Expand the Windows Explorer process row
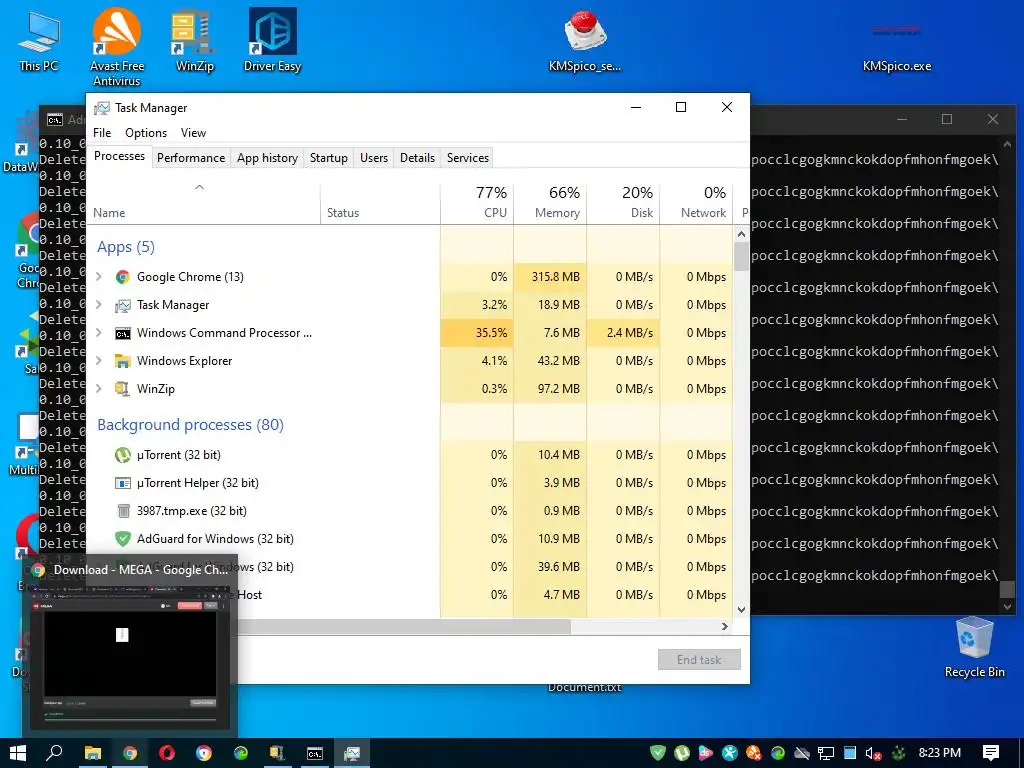The width and height of the screenshot is (1024, 768). point(99,360)
